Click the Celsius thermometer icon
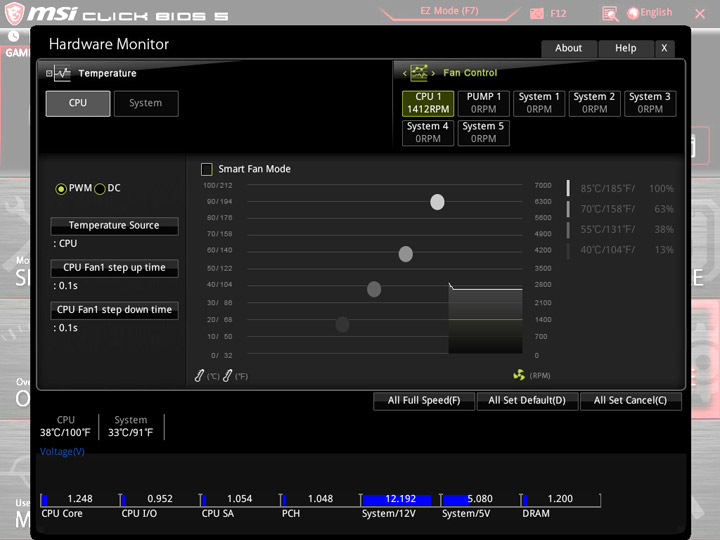The width and height of the screenshot is (720, 540). (199, 376)
